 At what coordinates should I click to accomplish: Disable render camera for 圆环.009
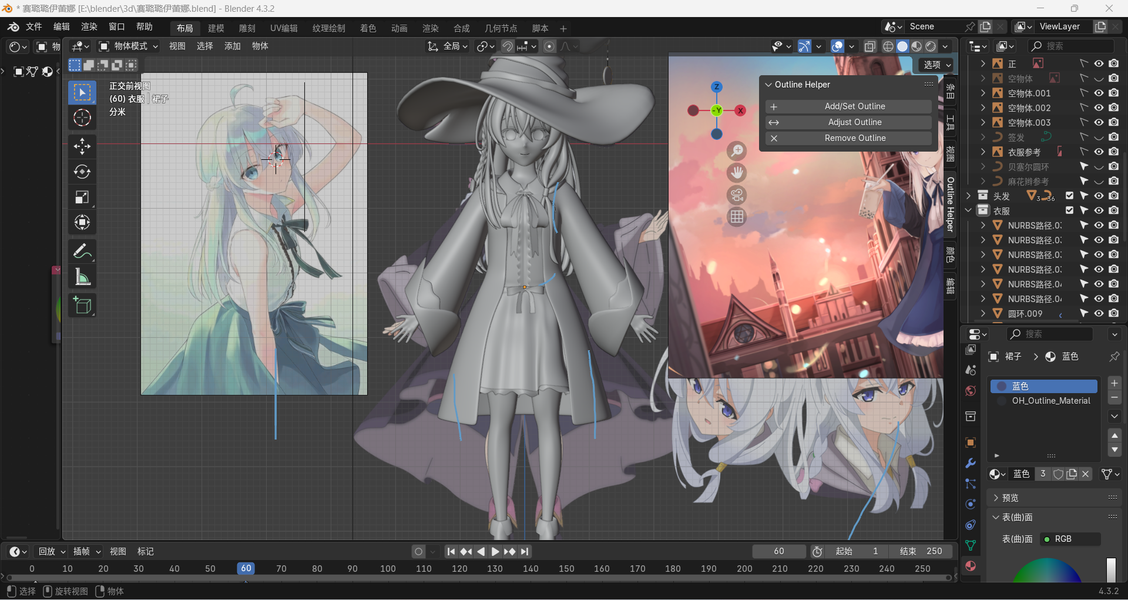pyautogui.click(x=1114, y=314)
